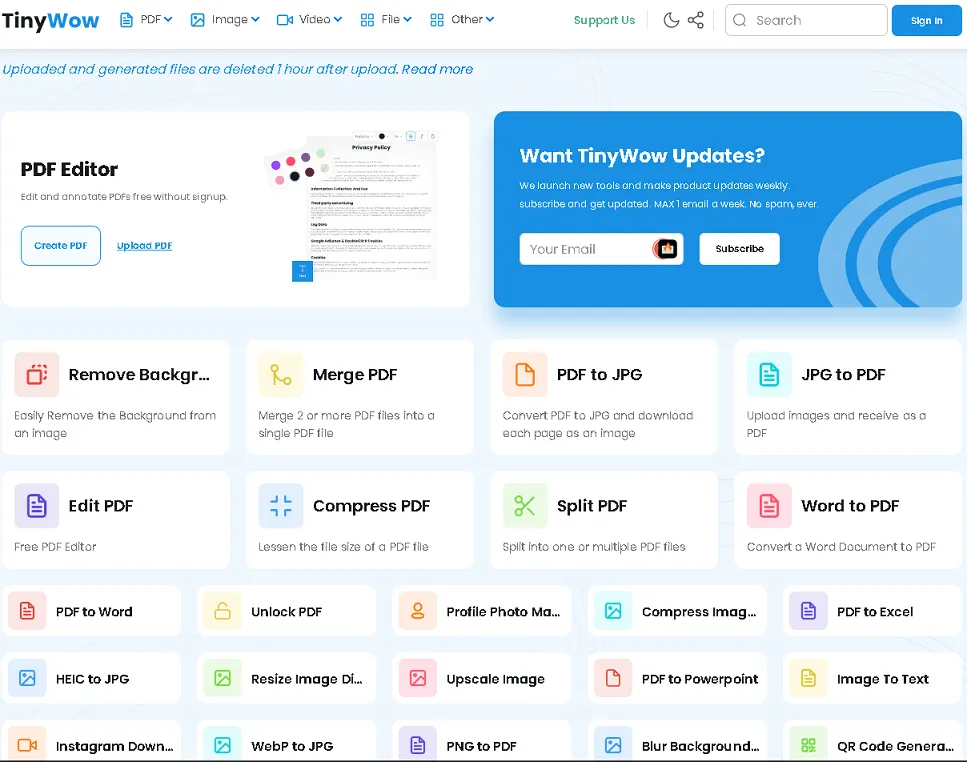Open the File menu in navigation
The height and width of the screenshot is (762, 967).
tap(385, 19)
